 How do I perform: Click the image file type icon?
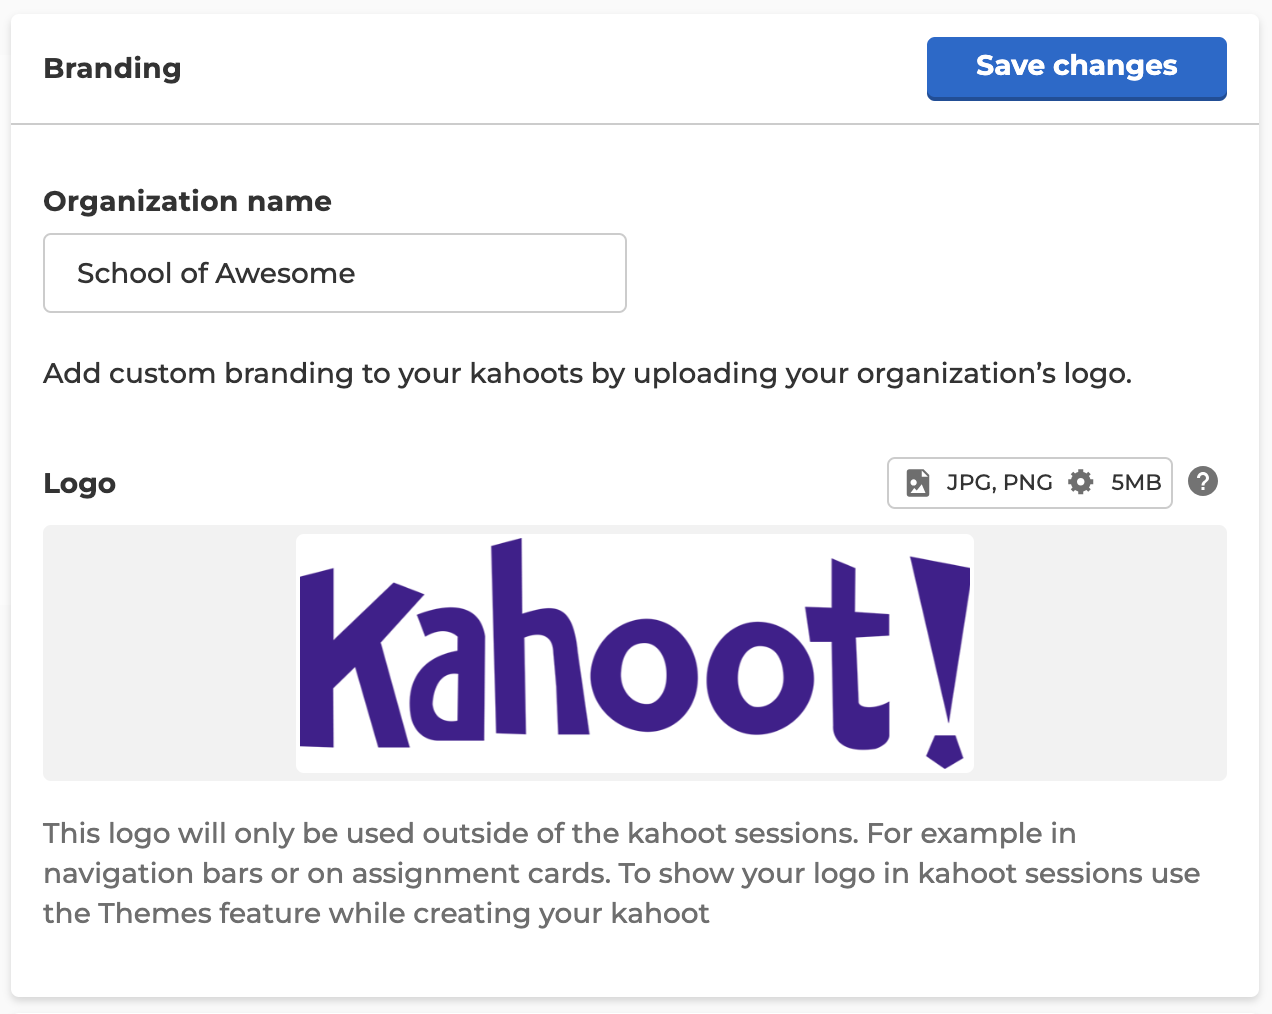[918, 483]
